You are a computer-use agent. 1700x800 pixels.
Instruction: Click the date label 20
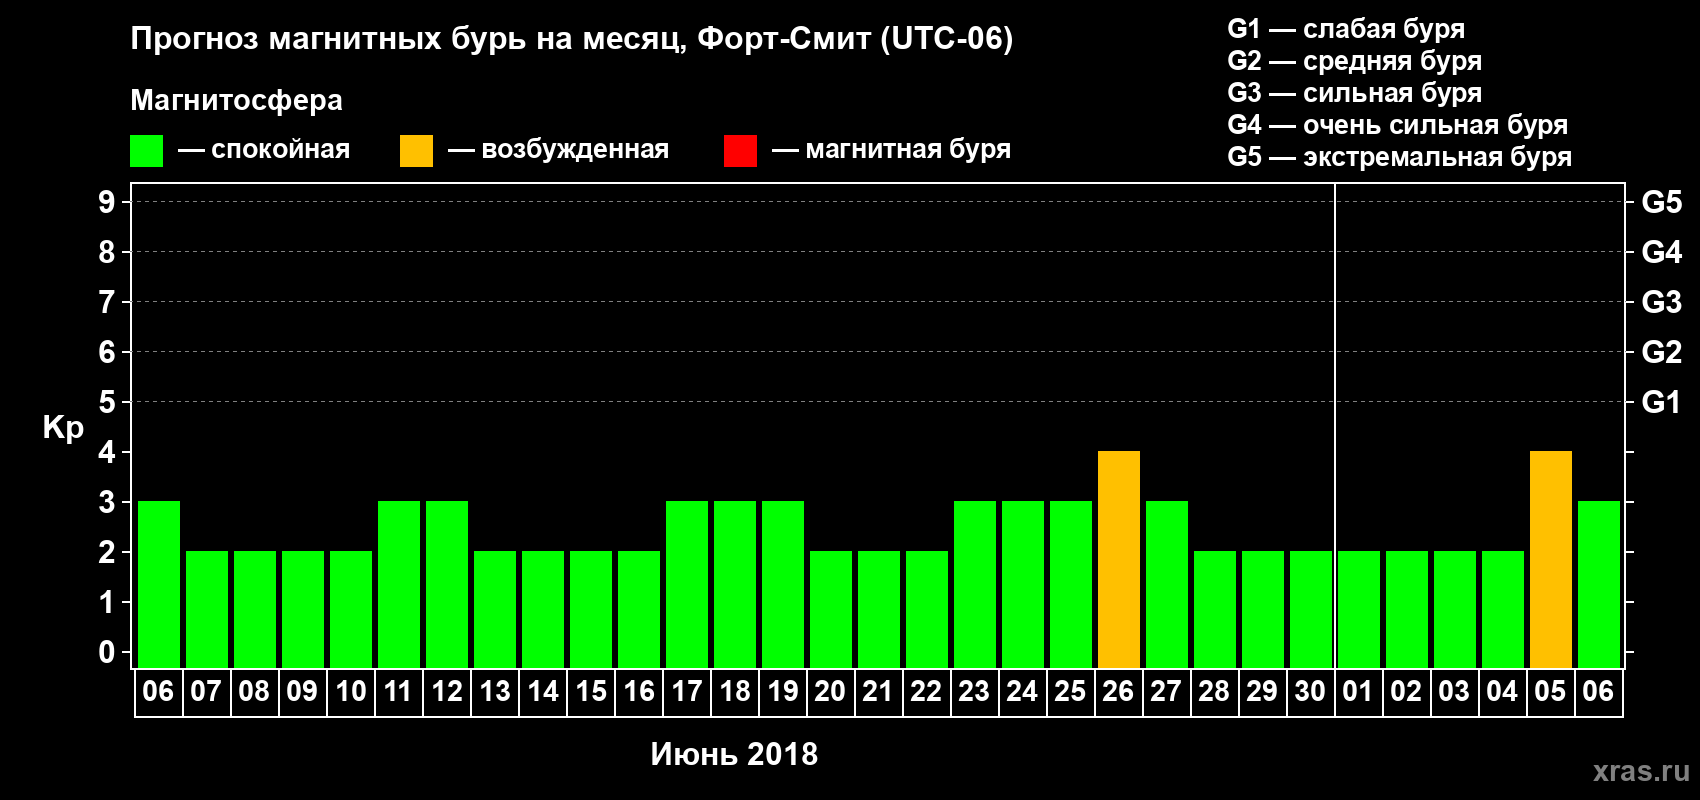(830, 691)
